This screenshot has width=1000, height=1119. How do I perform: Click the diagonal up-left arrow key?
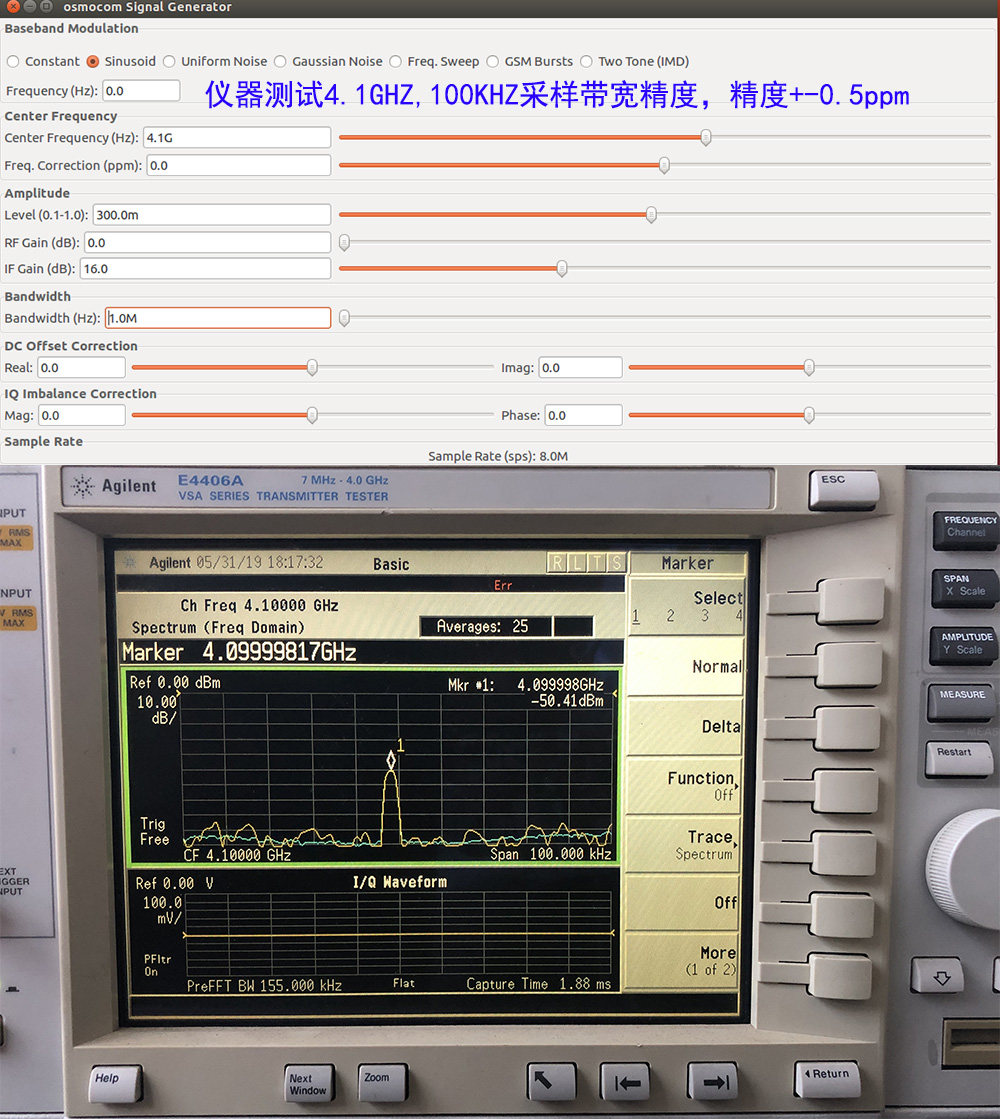click(551, 1082)
